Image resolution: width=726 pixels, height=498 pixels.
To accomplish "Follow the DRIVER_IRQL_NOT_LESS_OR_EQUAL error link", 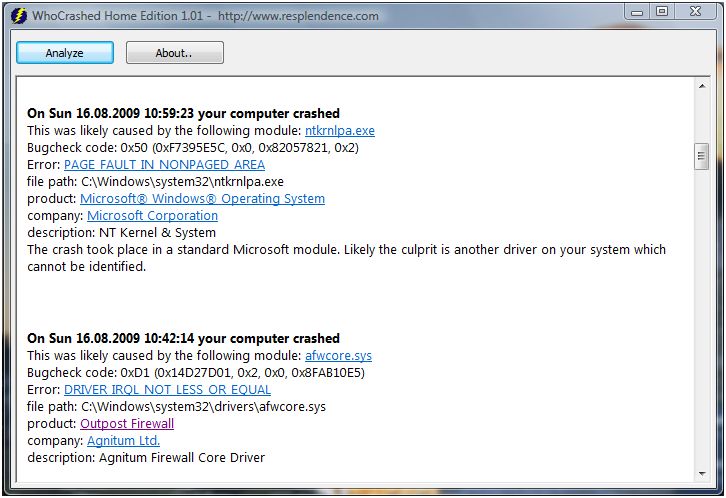I will [167, 390].
